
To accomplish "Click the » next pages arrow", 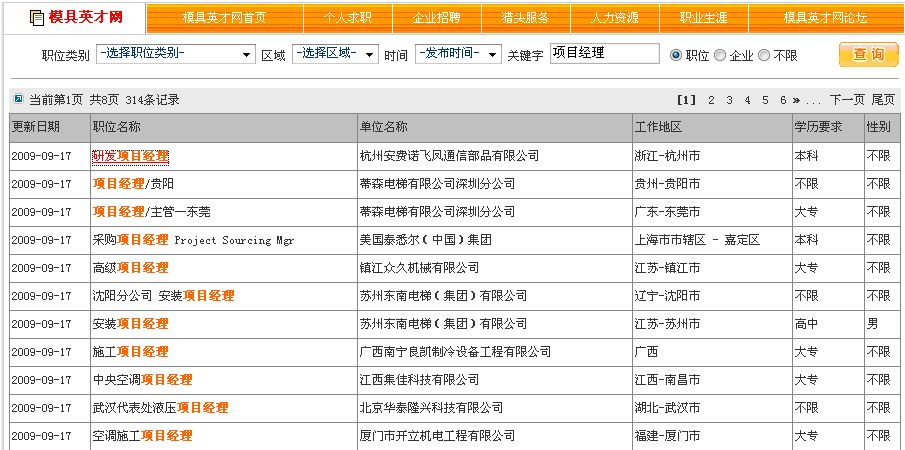I will click(x=796, y=100).
